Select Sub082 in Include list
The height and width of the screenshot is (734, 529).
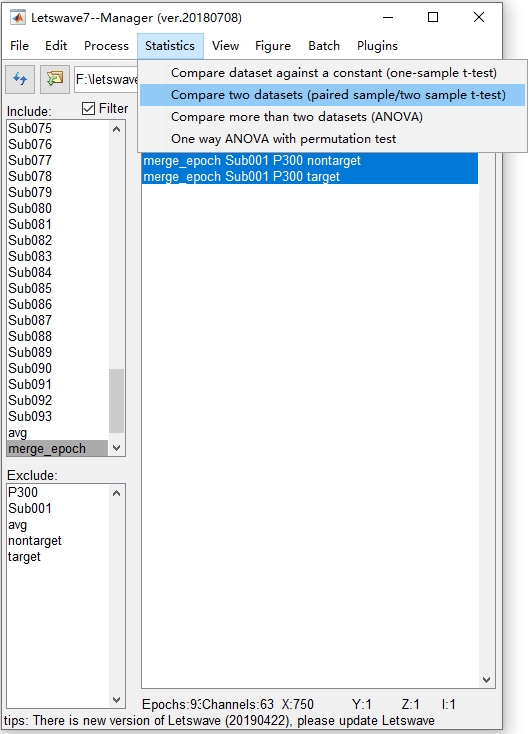point(58,240)
